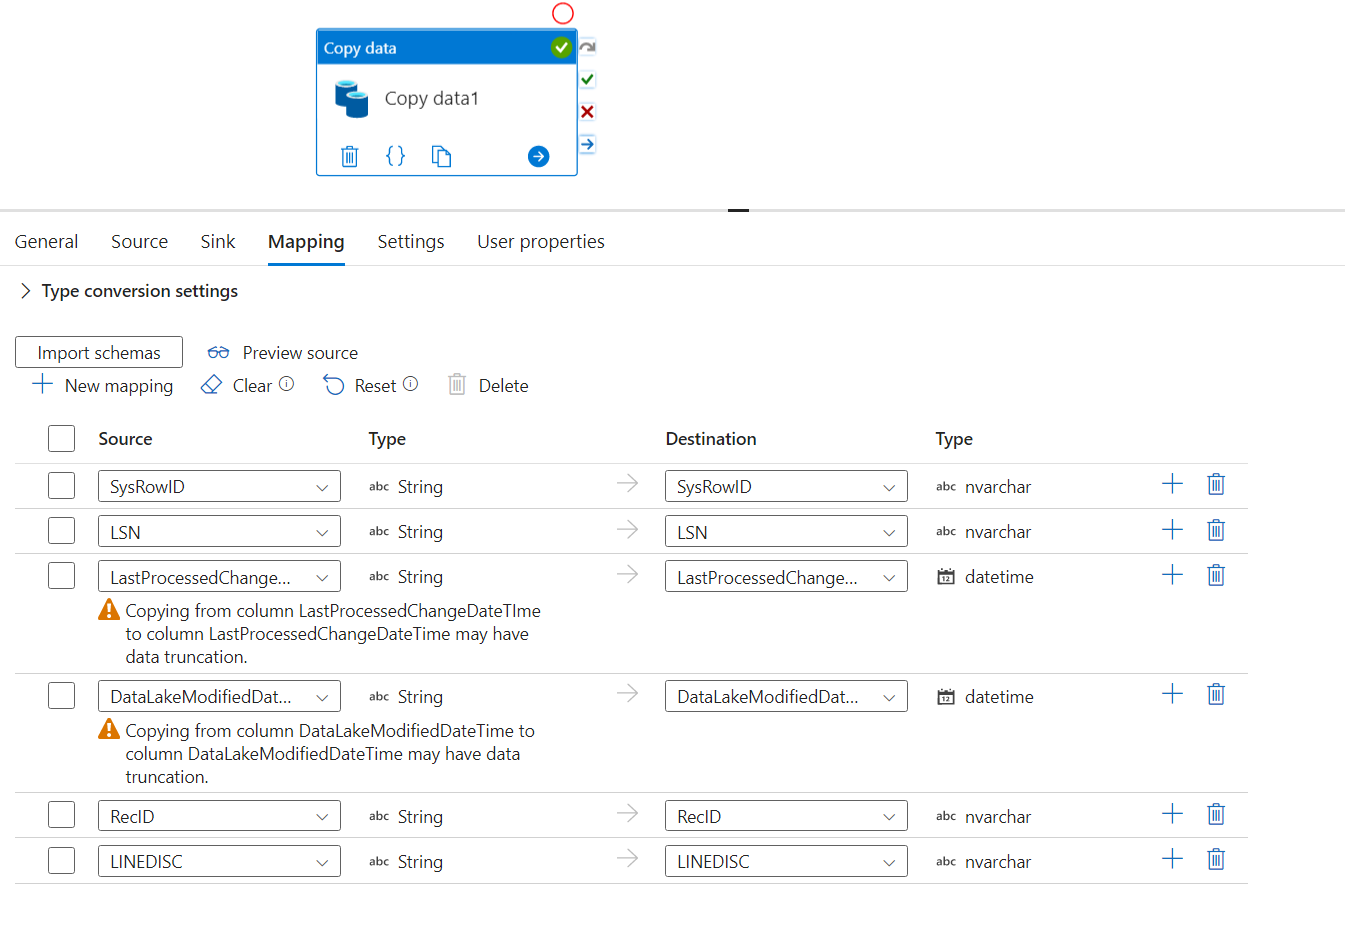
Task: Add a mapping after the RecID row
Action: pyautogui.click(x=1172, y=814)
